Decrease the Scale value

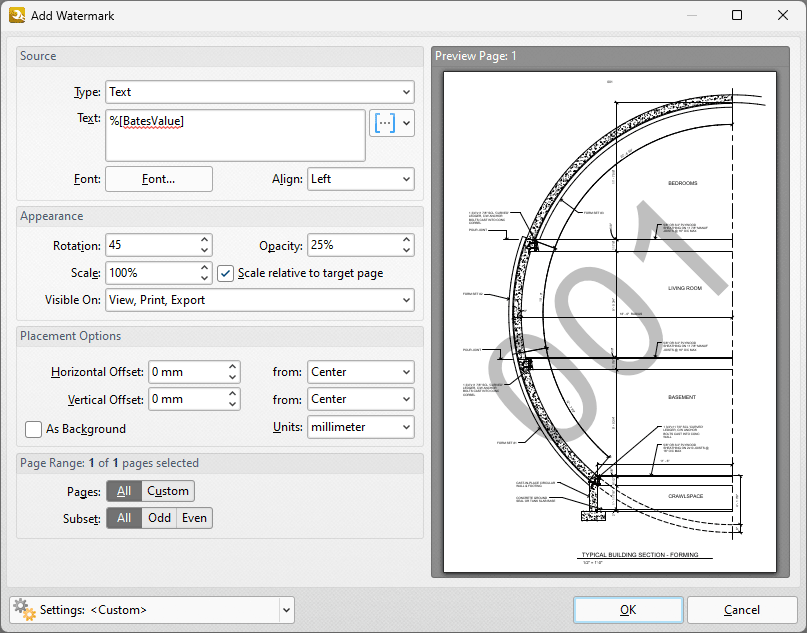click(205, 278)
